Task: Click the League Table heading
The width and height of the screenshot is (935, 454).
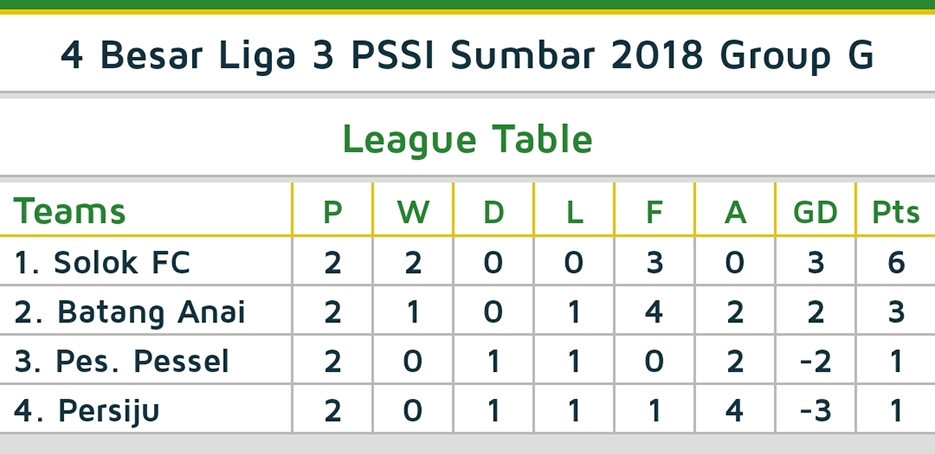Action: click(x=467, y=139)
